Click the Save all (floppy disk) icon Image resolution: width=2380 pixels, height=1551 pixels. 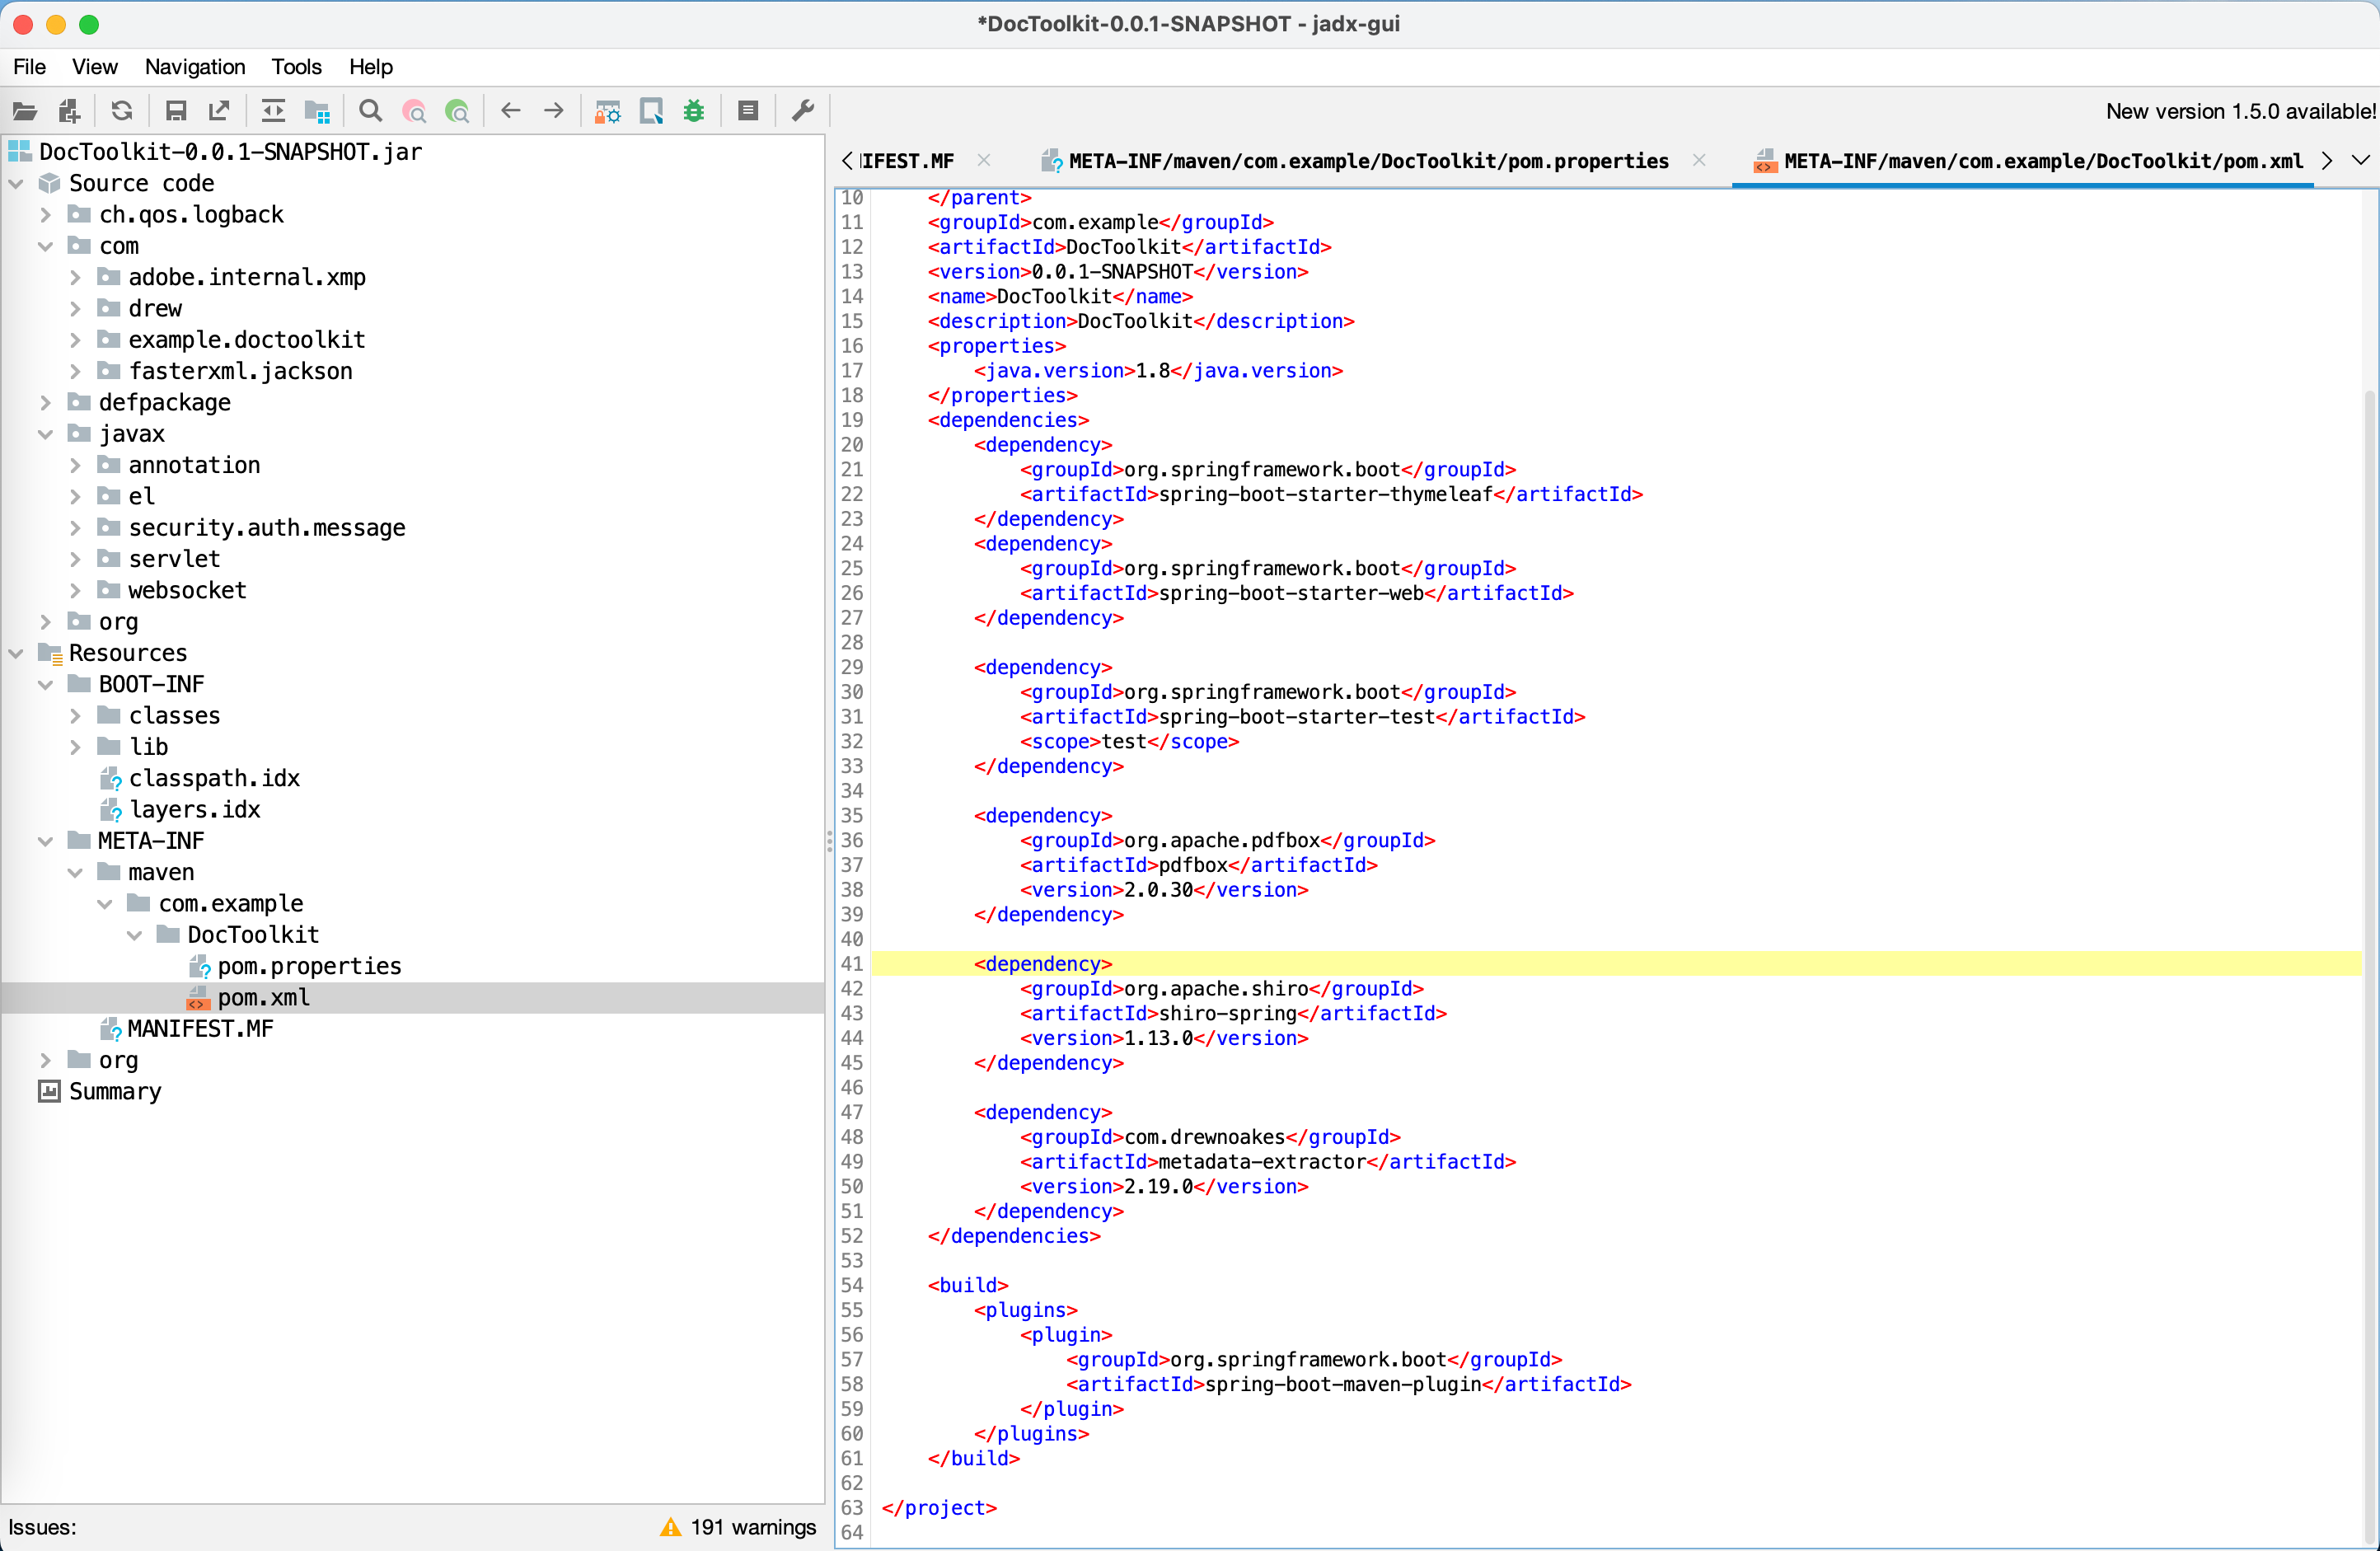tap(176, 111)
